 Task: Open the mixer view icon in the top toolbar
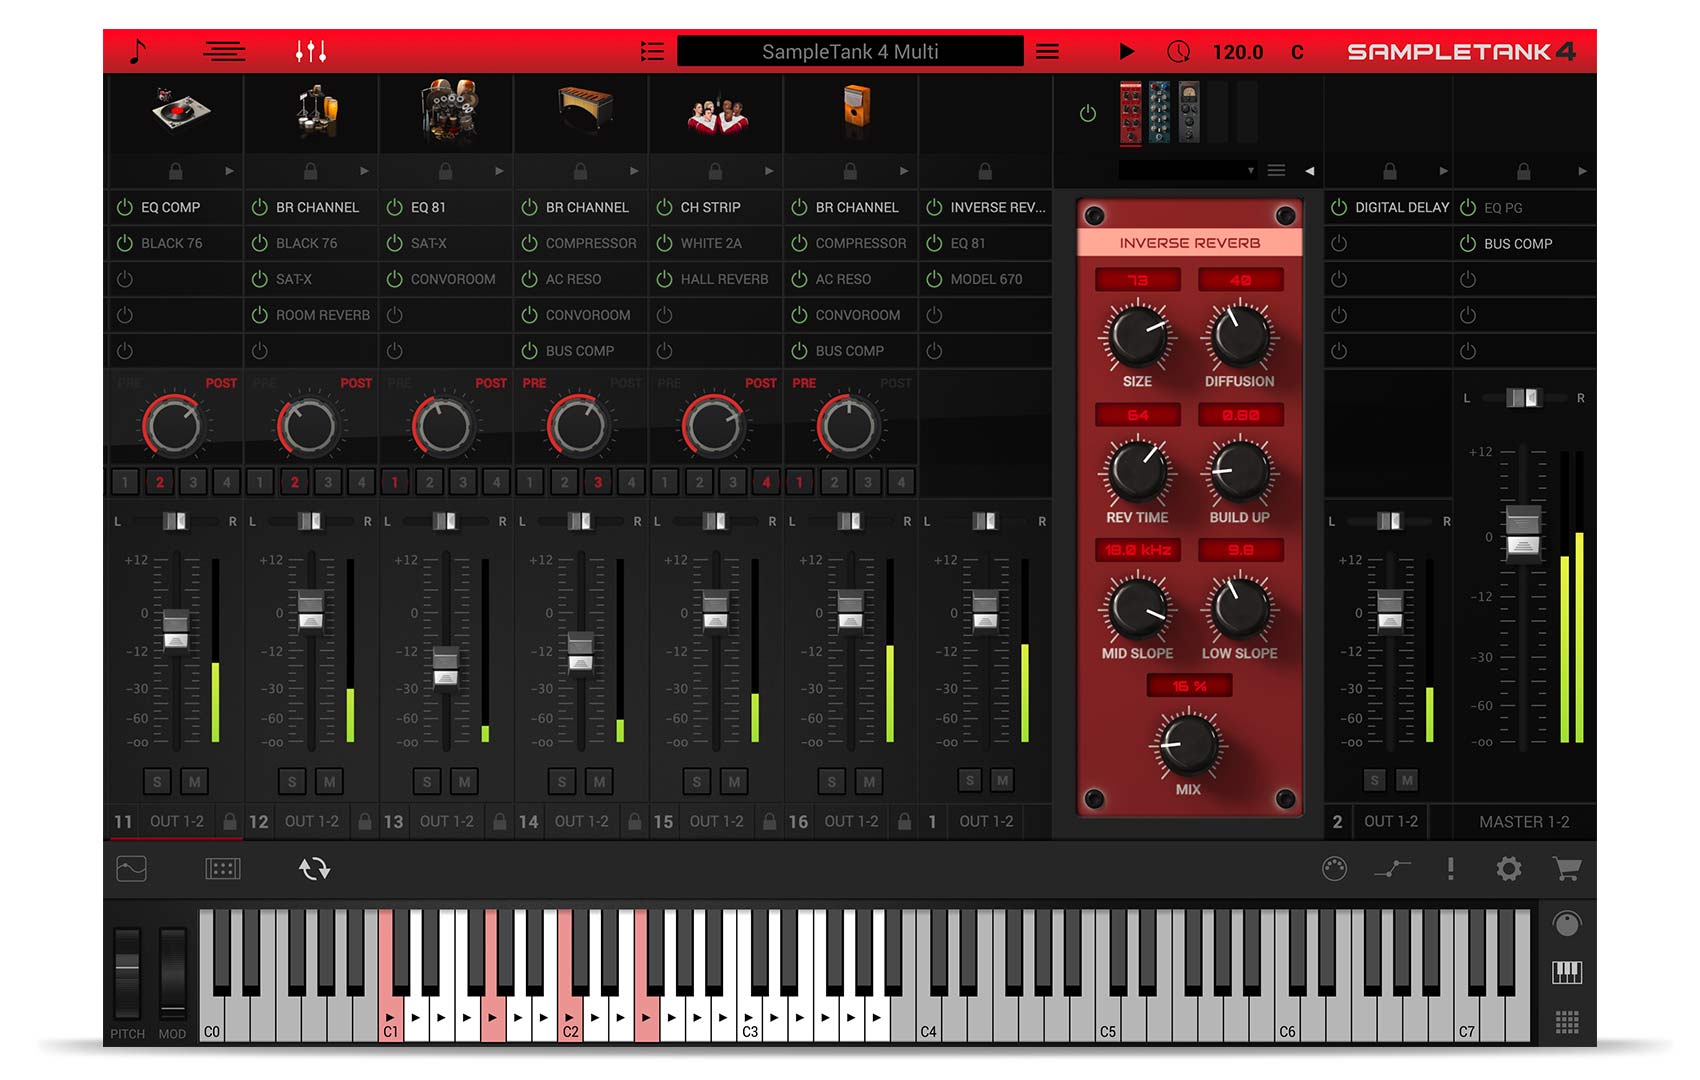point(311,51)
